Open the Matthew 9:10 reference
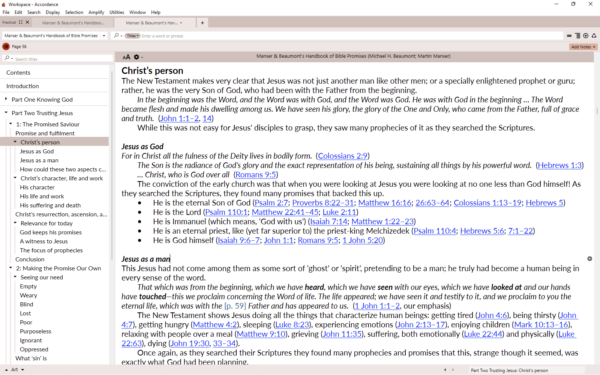The image size is (600, 375). pyautogui.click(x=261, y=334)
